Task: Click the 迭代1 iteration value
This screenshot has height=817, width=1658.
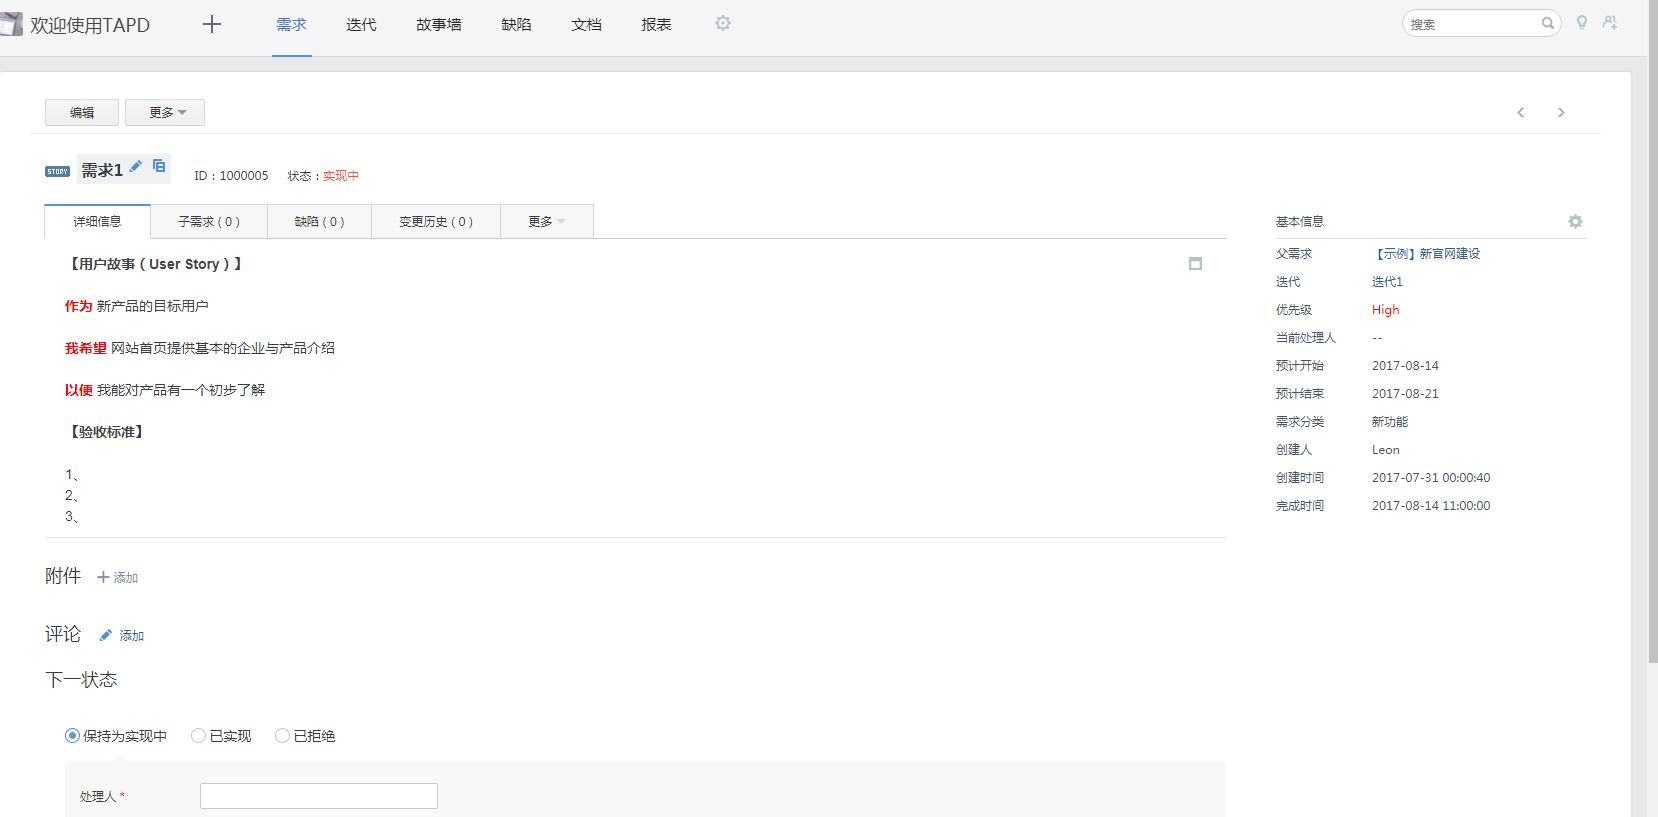Action: tap(1387, 282)
